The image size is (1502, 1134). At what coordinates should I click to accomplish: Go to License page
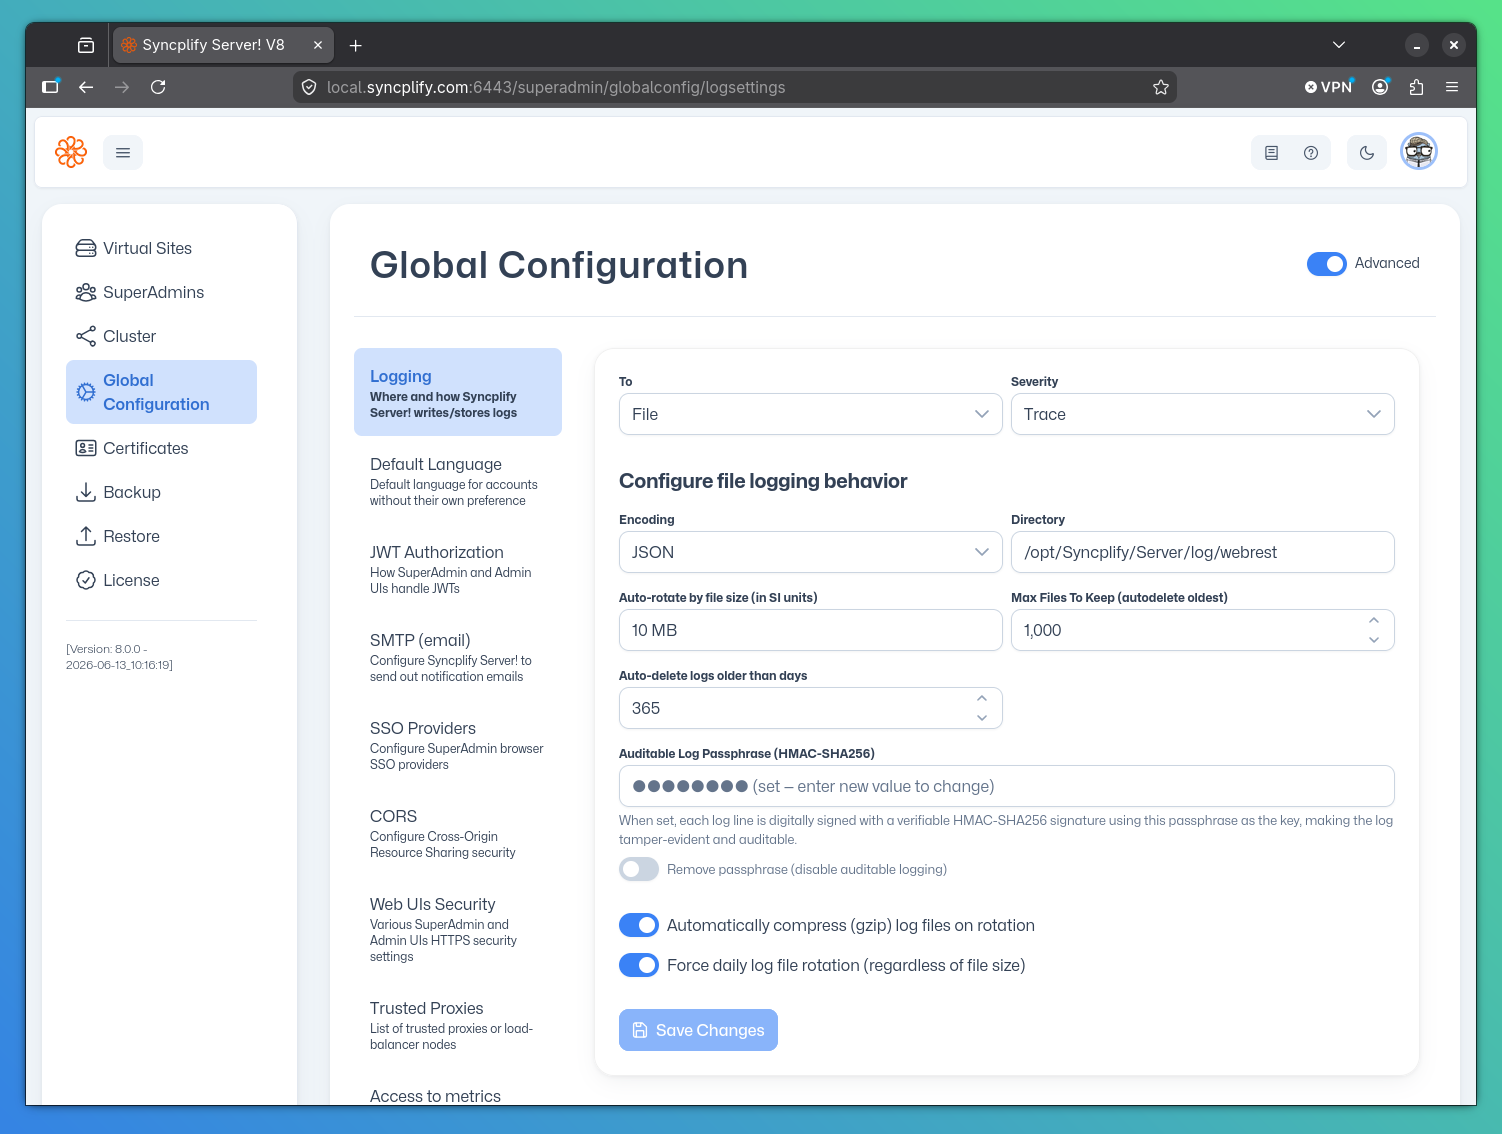point(161,580)
